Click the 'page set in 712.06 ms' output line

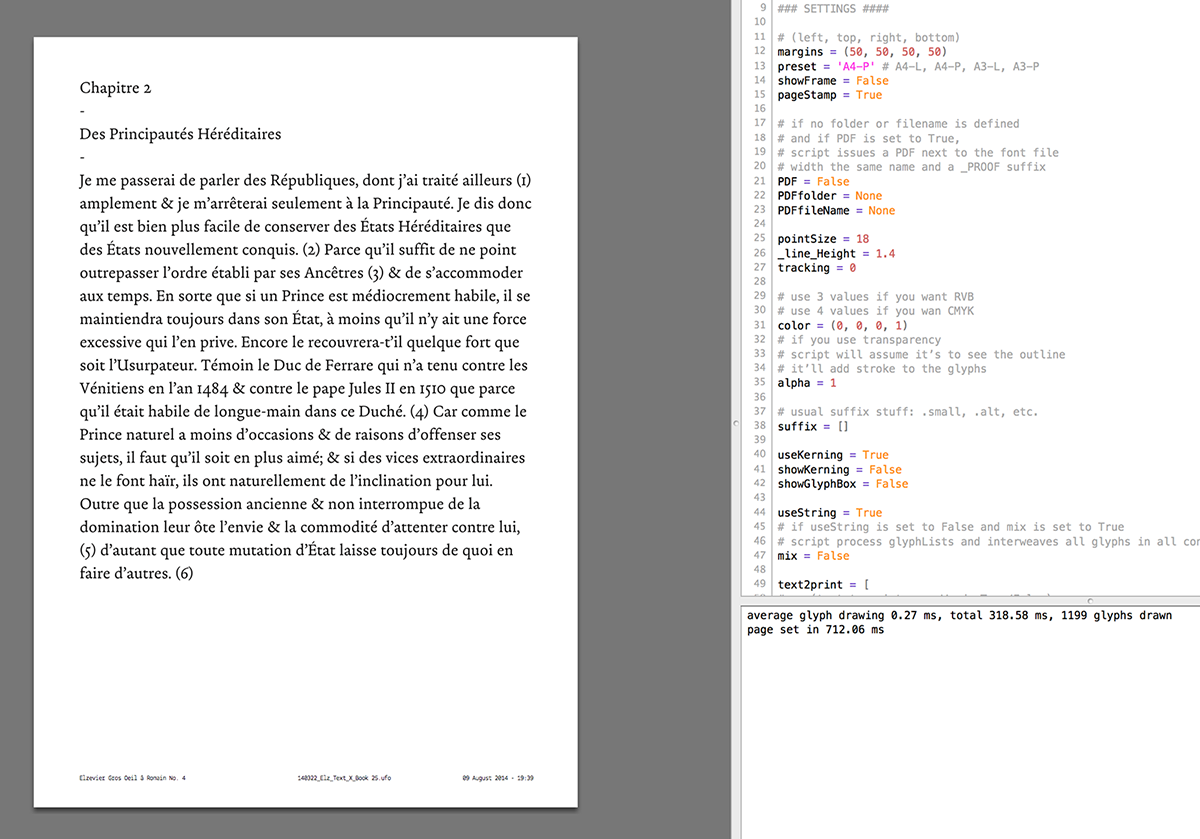(x=815, y=630)
